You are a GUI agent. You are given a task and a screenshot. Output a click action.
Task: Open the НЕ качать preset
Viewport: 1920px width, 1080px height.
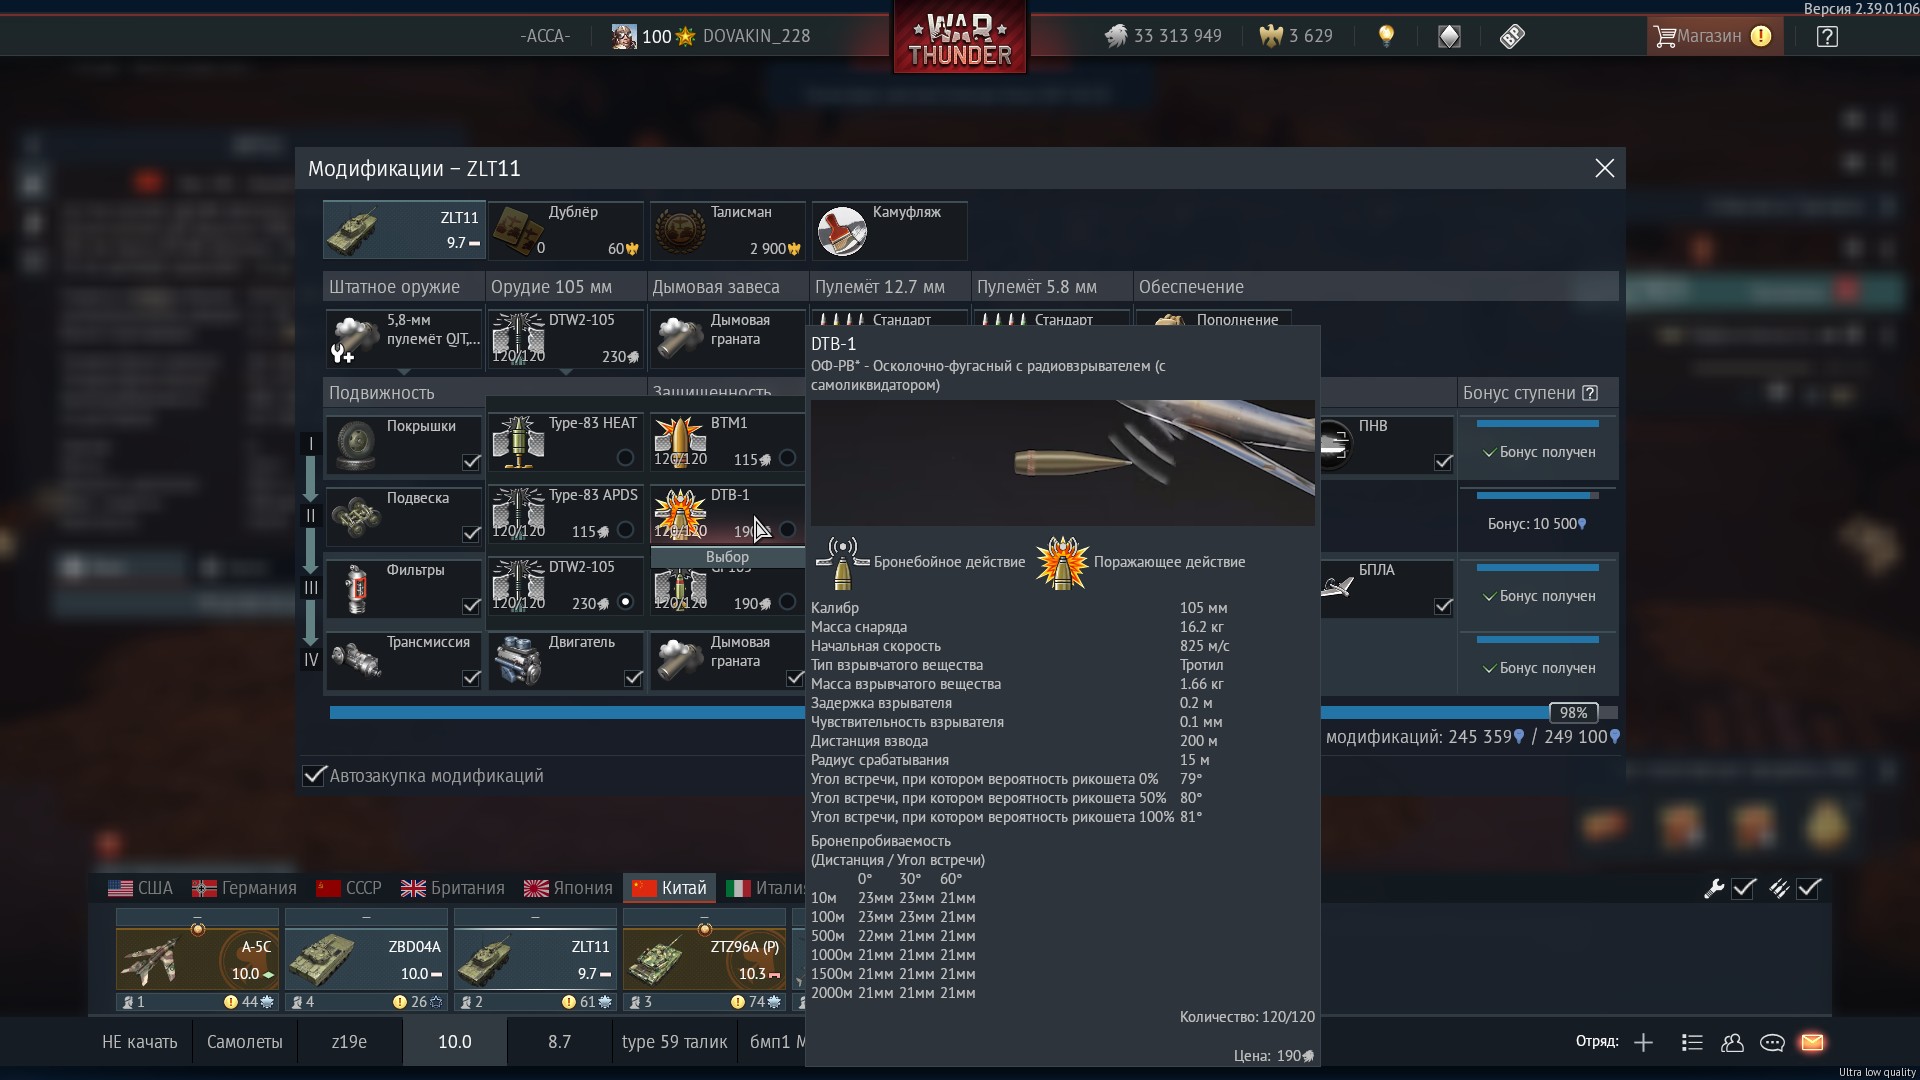[x=140, y=1042]
